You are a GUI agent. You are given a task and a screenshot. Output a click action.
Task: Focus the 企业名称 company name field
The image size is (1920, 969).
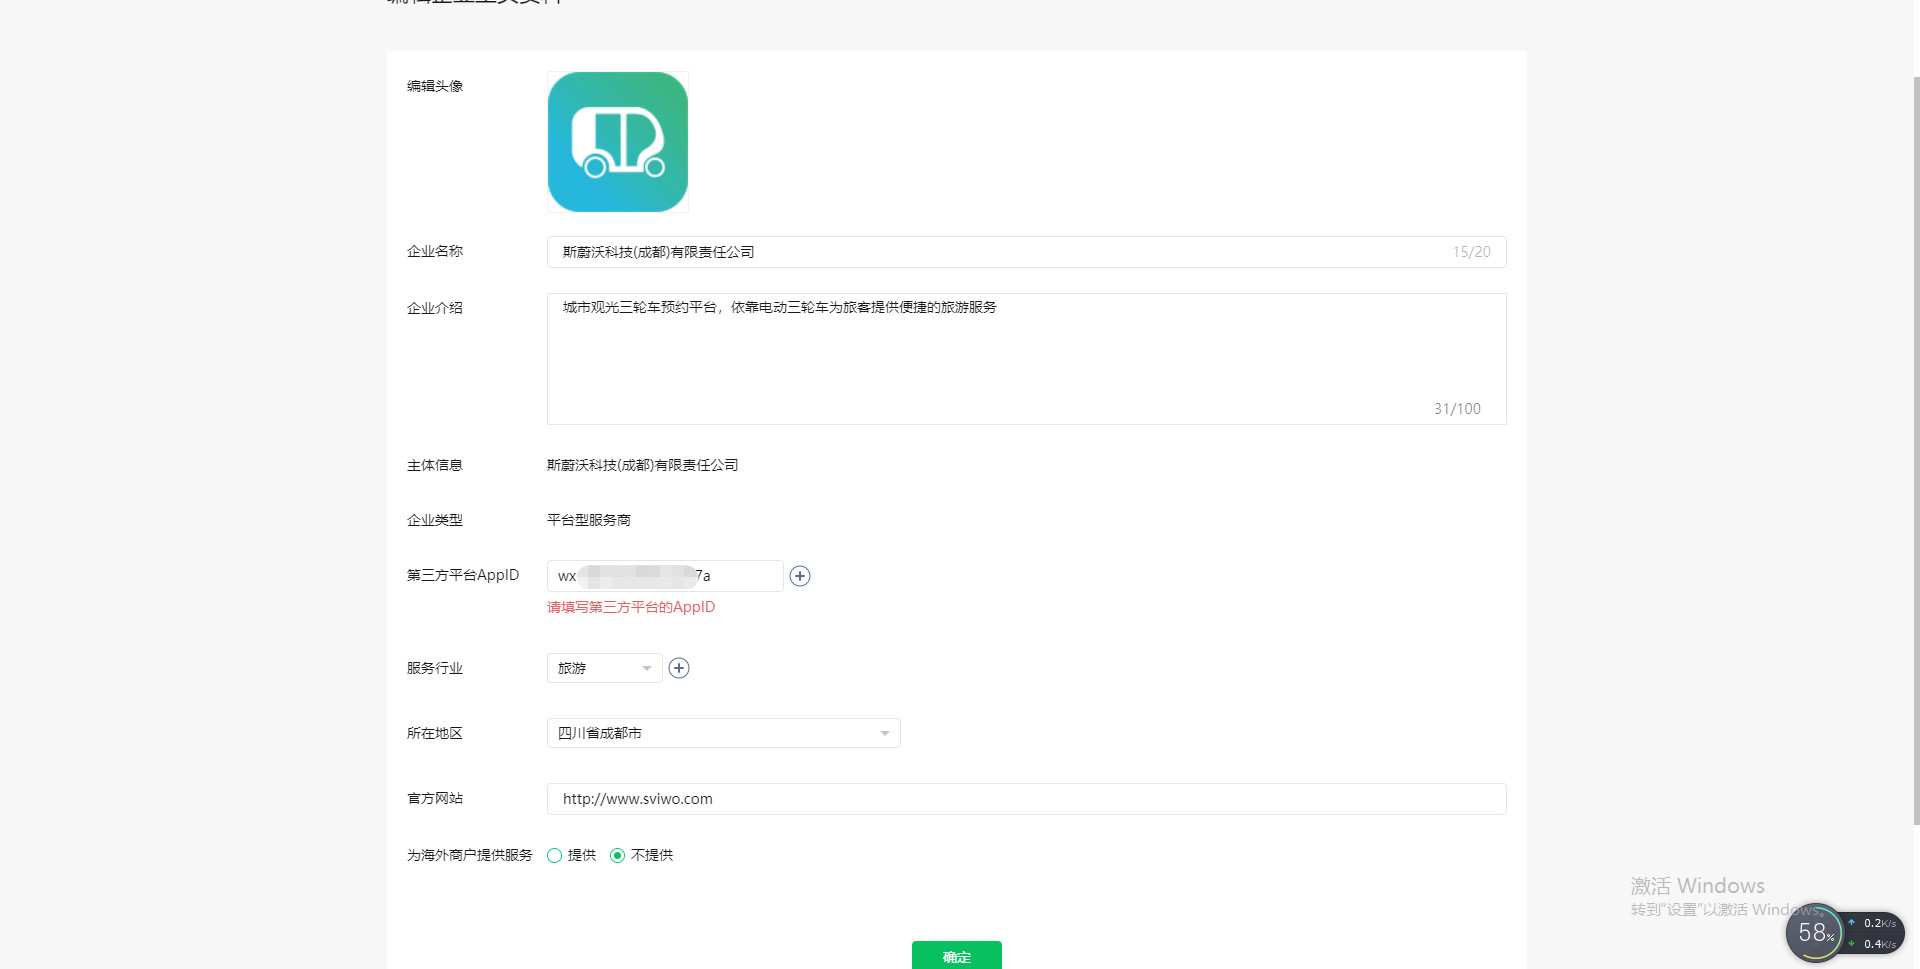(x=1000, y=252)
